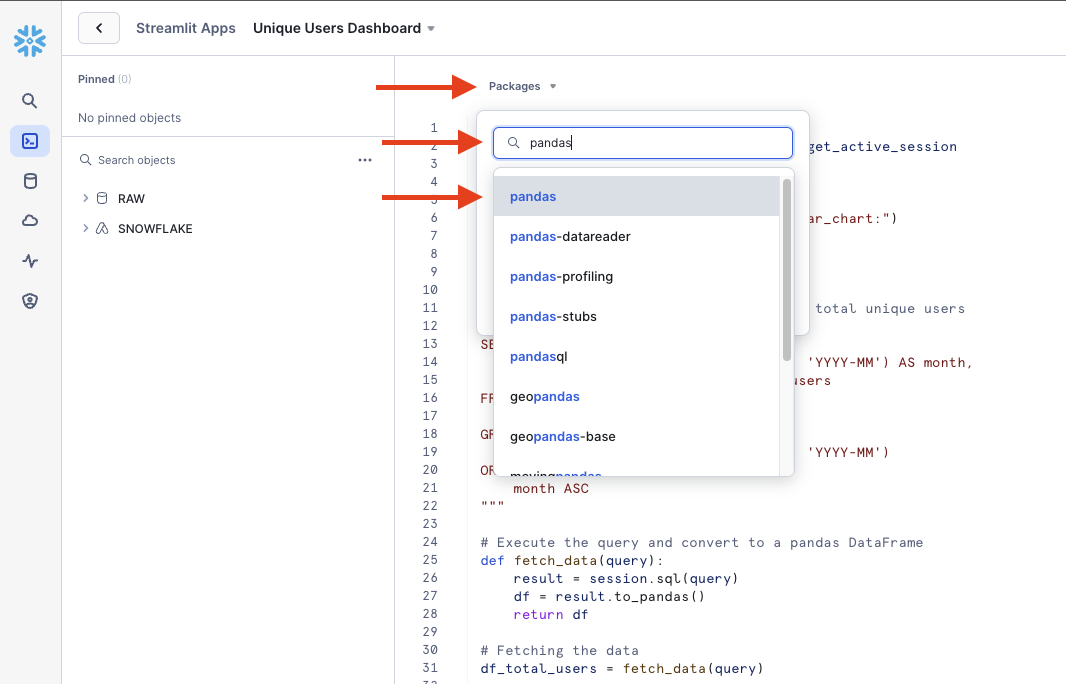Click line number 24 in the gutter
This screenshot has width=1066, height=684.
(x=430, y=542)
